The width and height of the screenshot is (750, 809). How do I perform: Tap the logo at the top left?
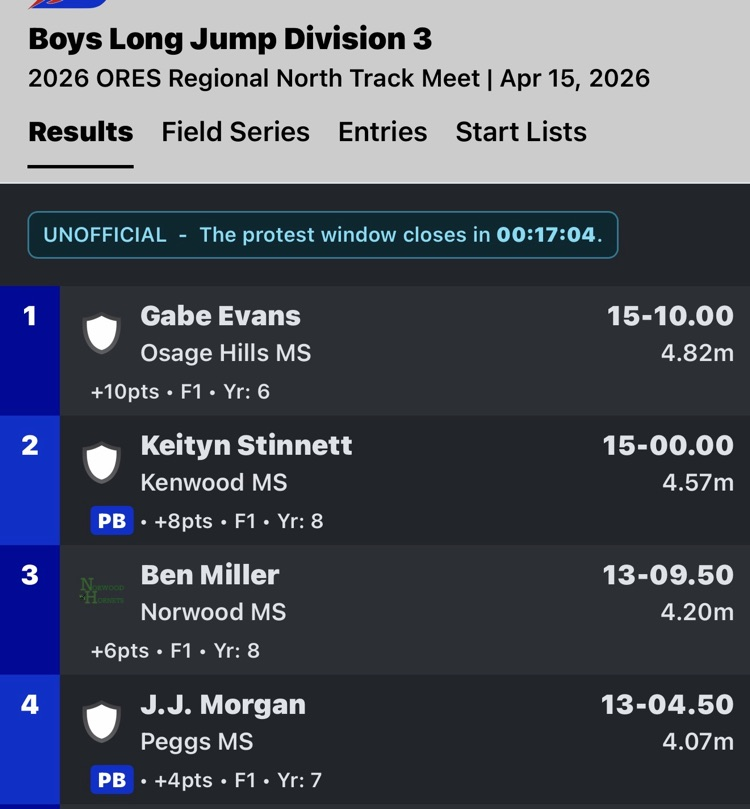click(68, 4)
